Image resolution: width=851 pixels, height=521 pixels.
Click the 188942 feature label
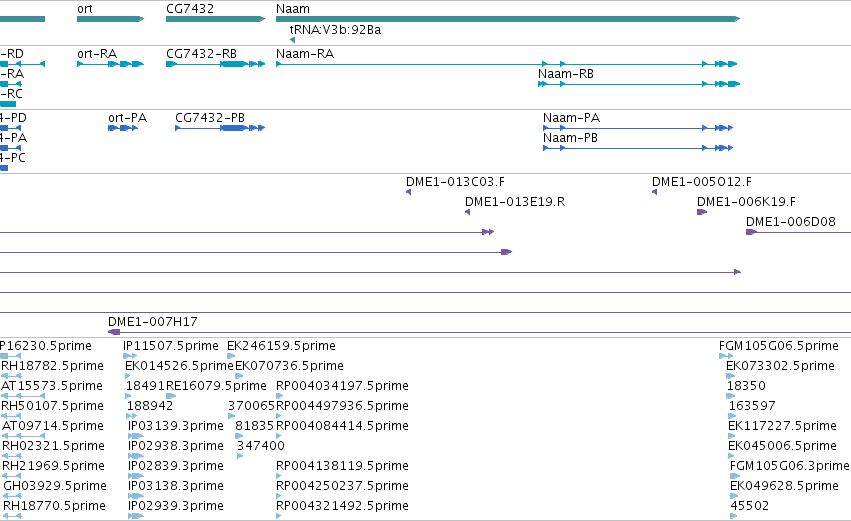[150, 406]
